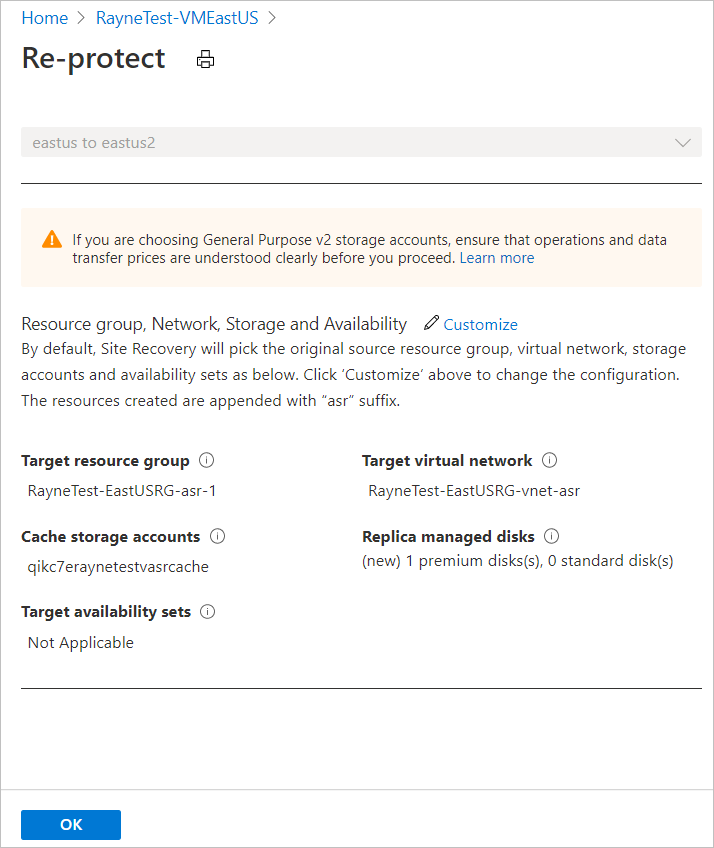Expand the region dropdown chevron
714x848 pixels.
pyautogui.click(x=683, y=143)
